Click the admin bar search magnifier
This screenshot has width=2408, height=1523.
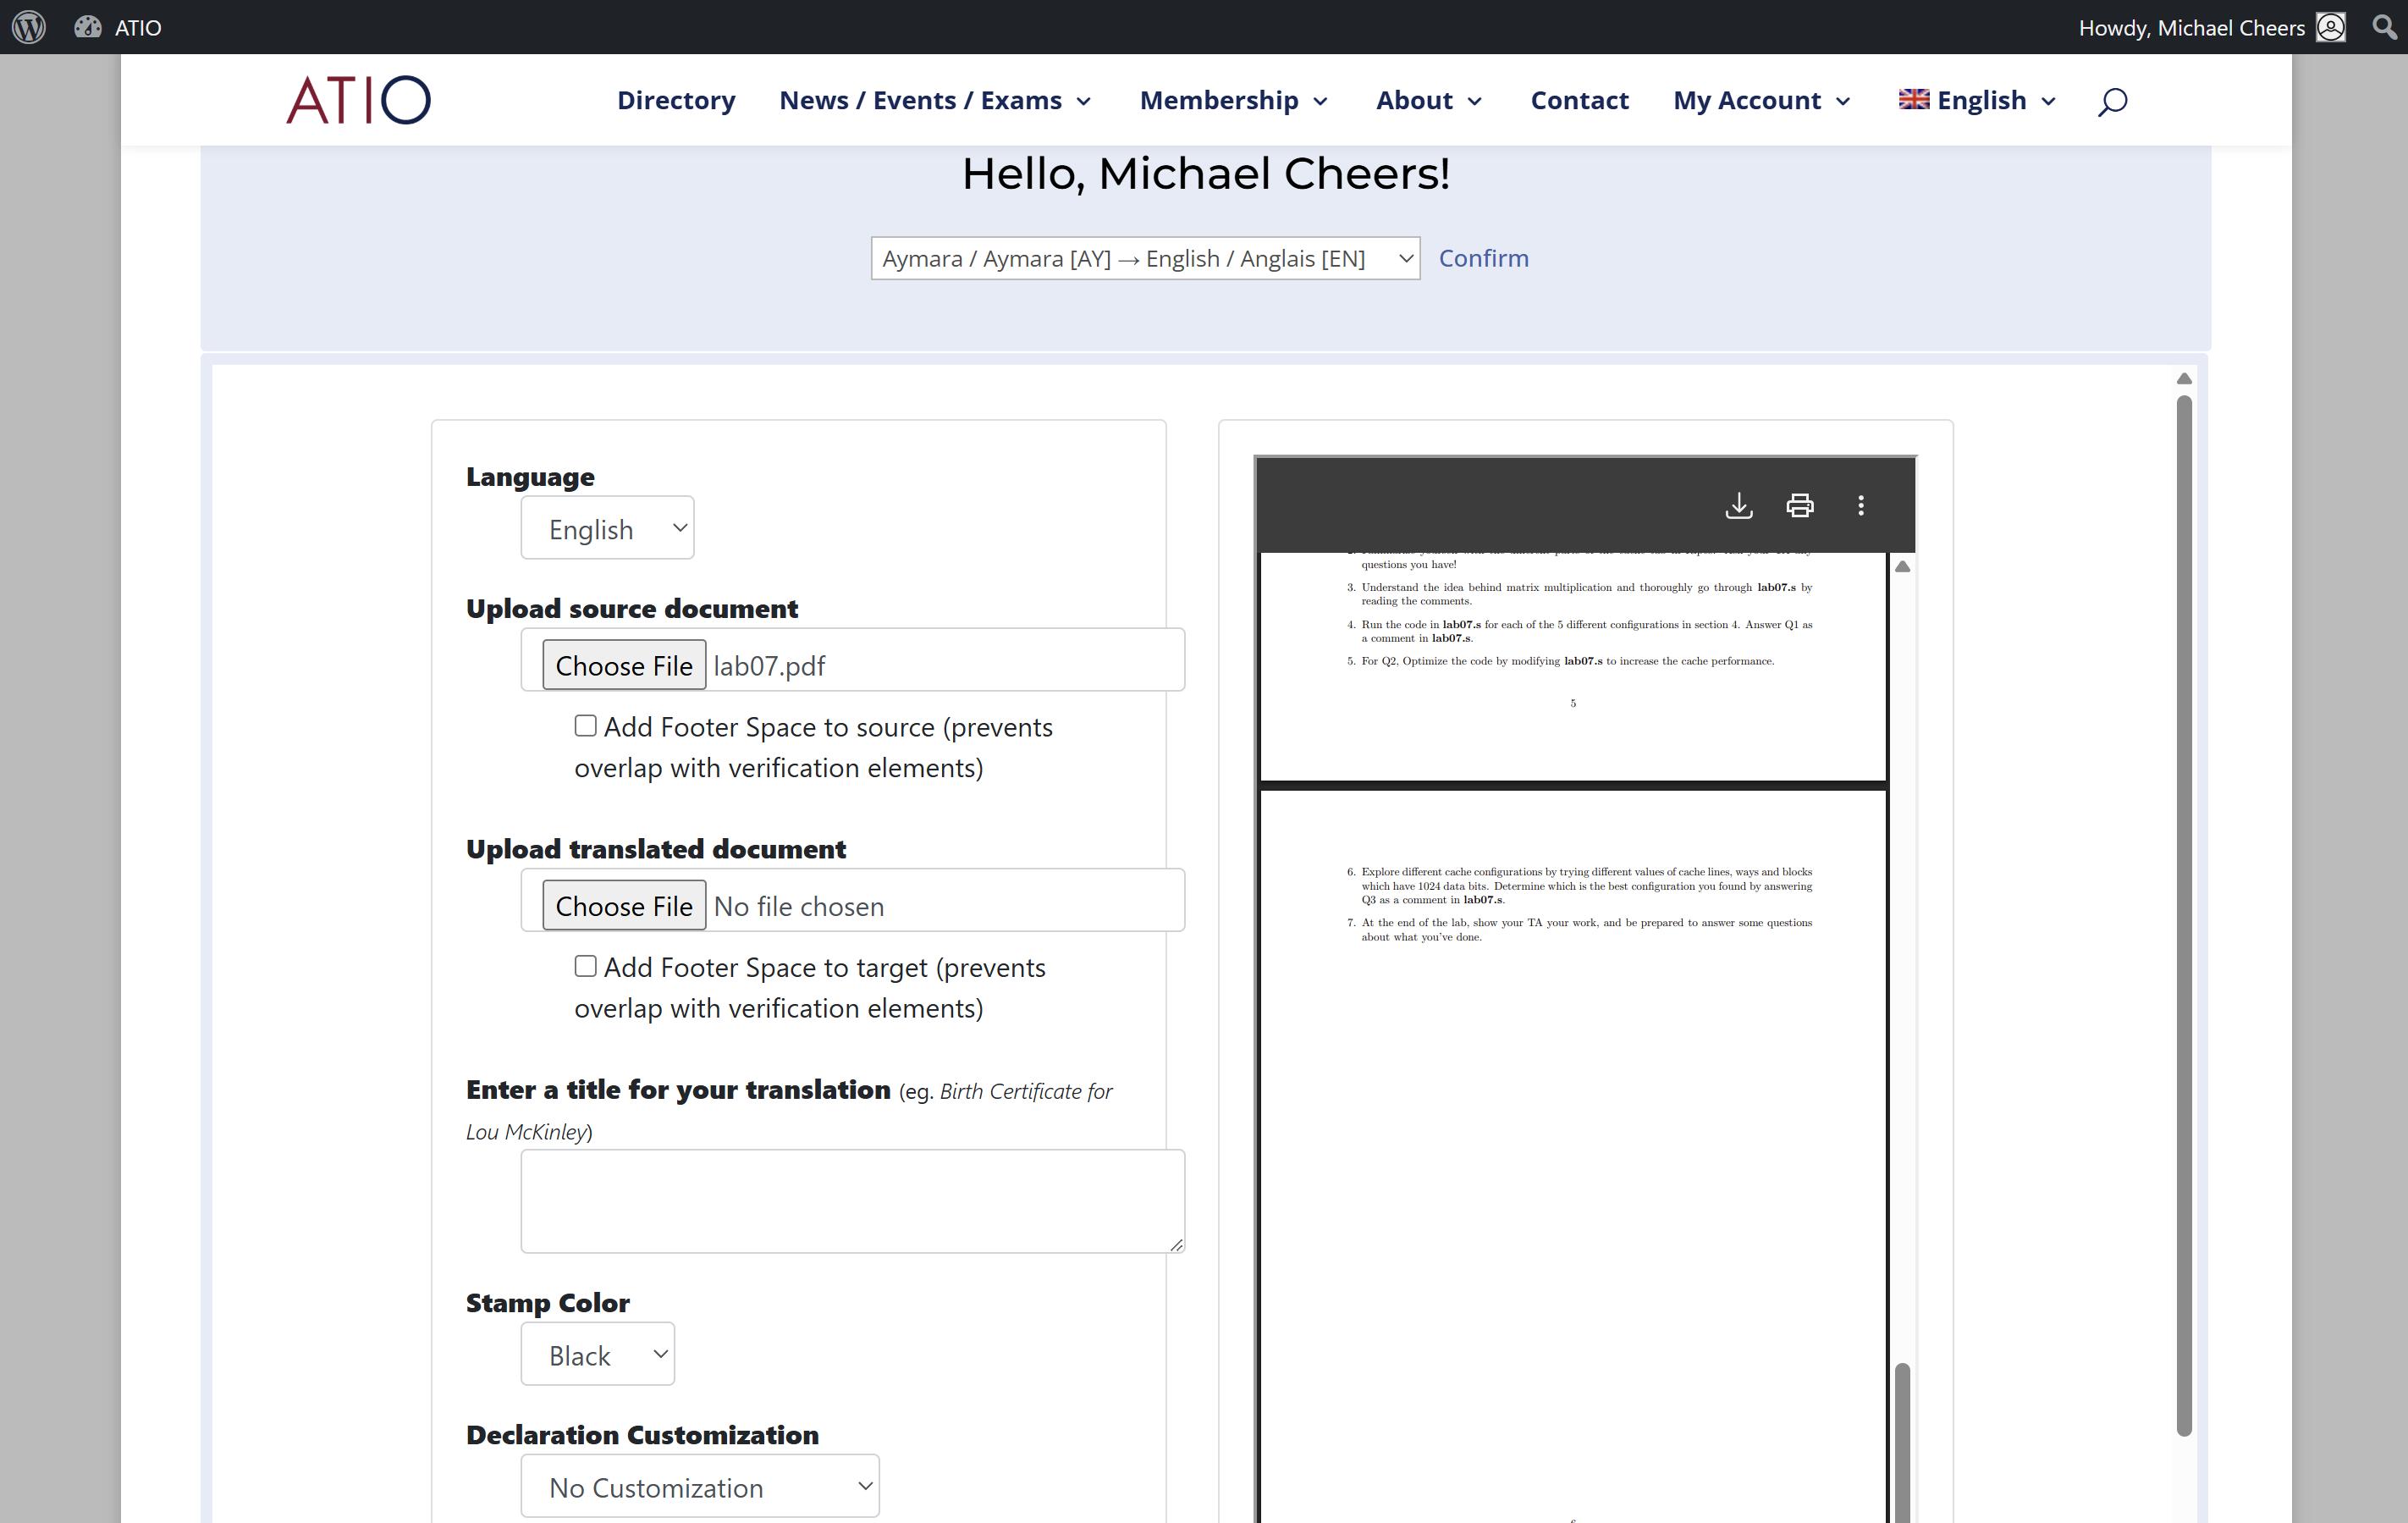2383,27
